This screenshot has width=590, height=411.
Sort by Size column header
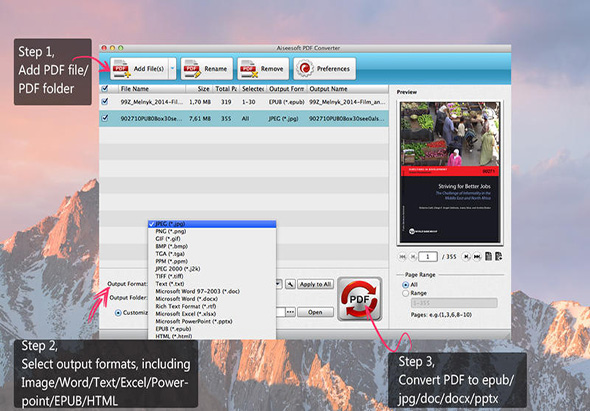coord(199,89)
